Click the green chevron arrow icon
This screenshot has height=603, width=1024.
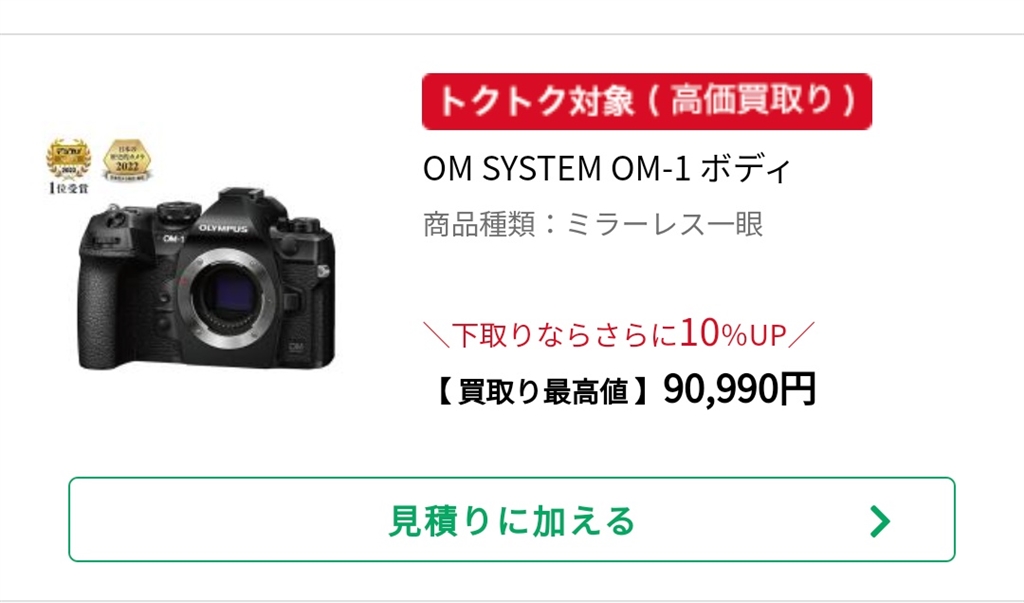(880, 521)
